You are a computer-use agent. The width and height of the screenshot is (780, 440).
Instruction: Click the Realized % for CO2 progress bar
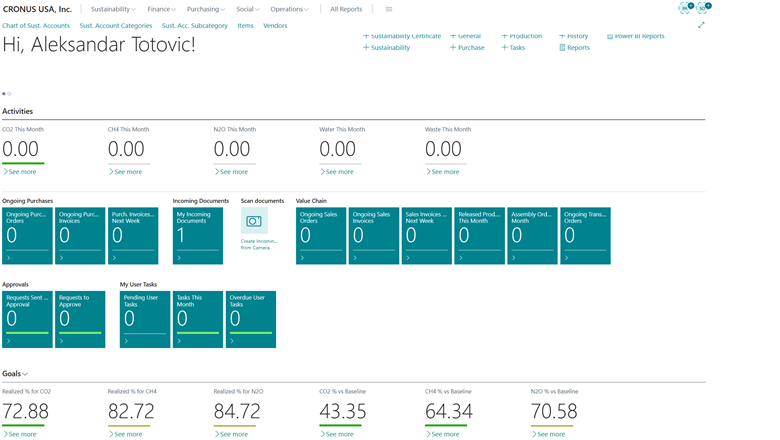point(23,426)
